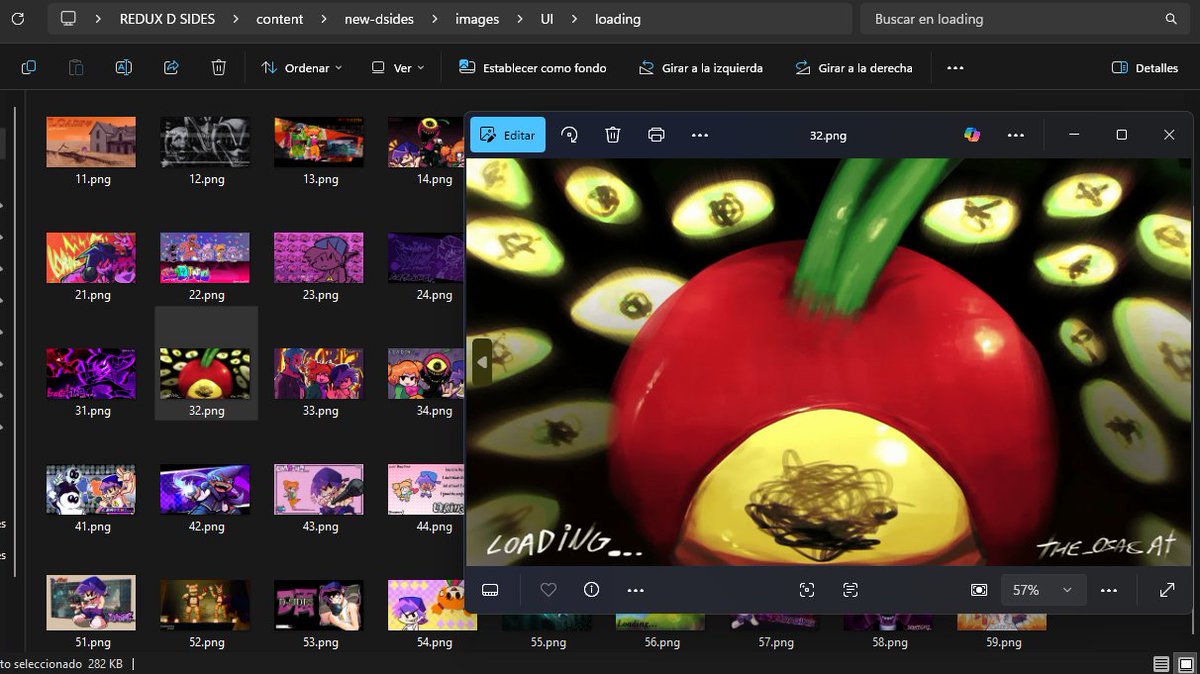Navigate to REDUX D SIDES breadcrumb

167,19
